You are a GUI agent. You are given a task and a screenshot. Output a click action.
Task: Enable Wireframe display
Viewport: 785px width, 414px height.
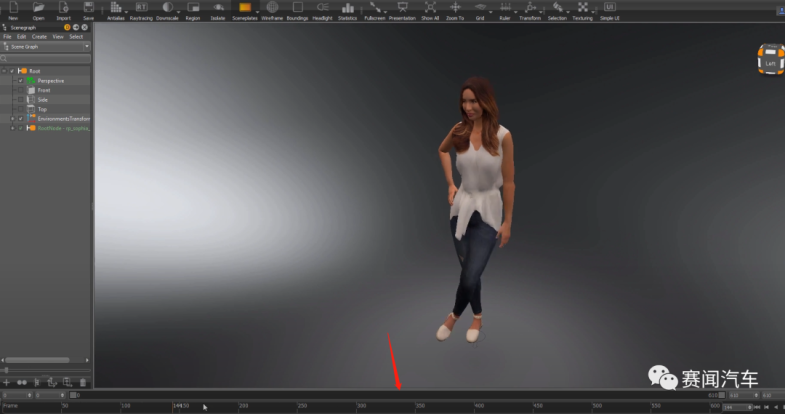click(271, 8)
